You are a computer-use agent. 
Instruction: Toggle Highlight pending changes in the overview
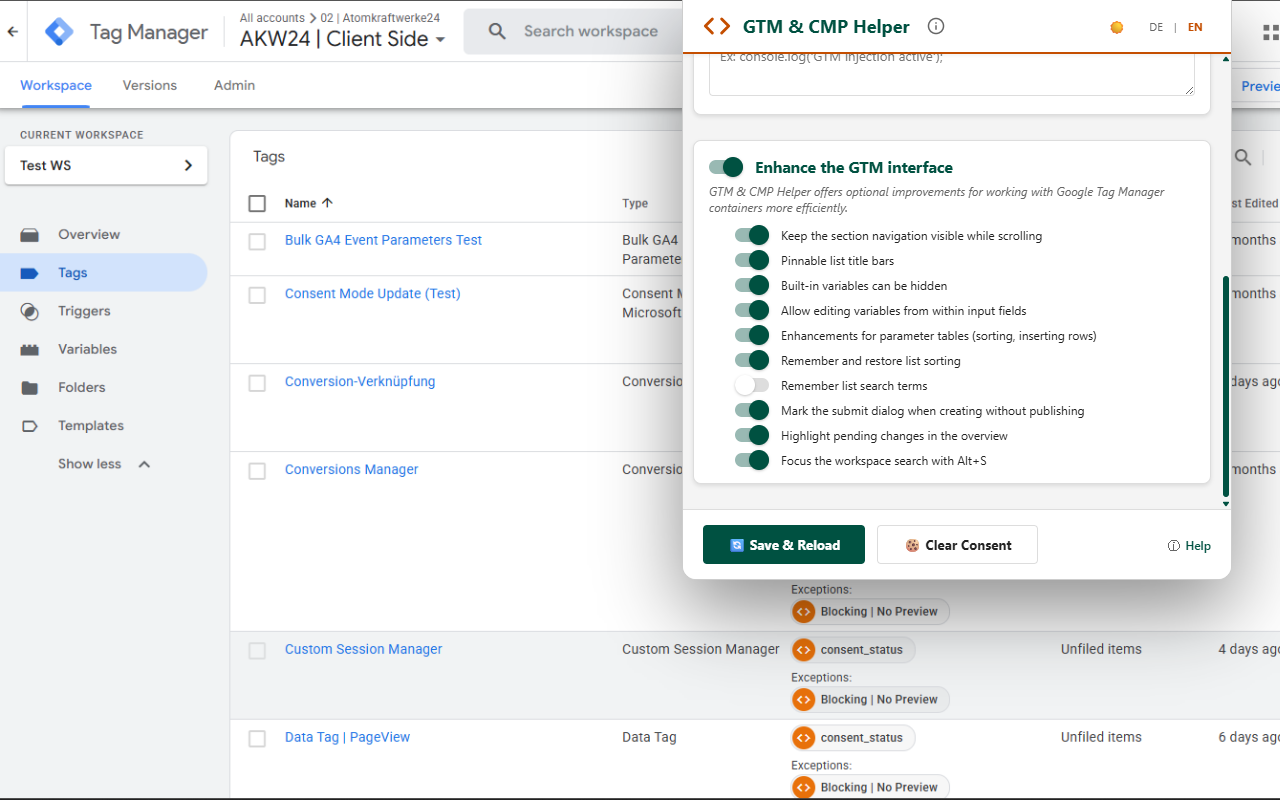[x=752, y=435]
